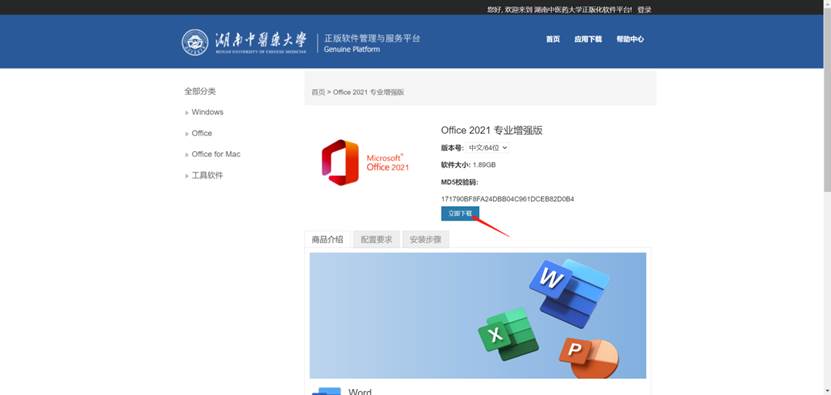Click the 正版软件管理与服务平台 Genuine Platform title
The height and width of the screenshot is (395, 831).
[372, 43]
